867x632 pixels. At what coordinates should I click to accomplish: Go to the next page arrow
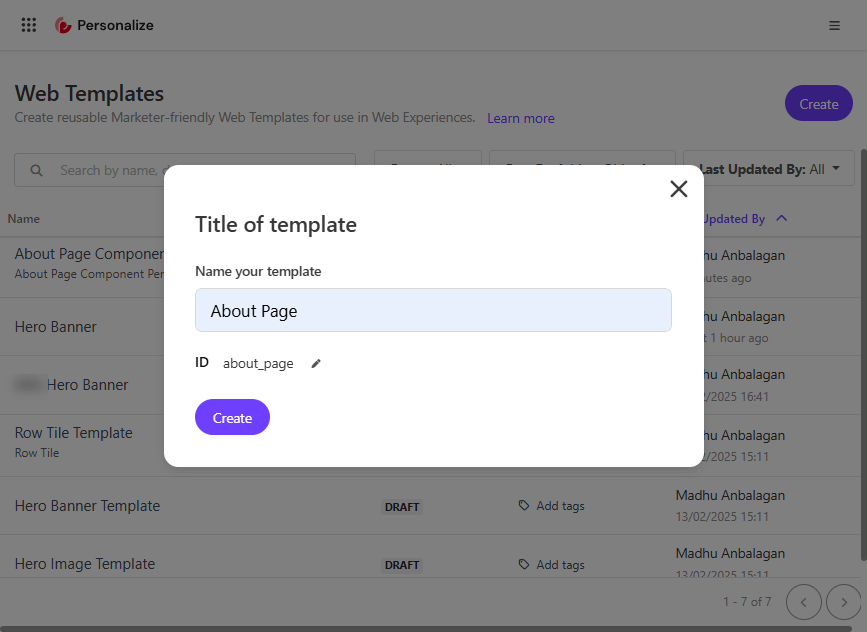843,602
